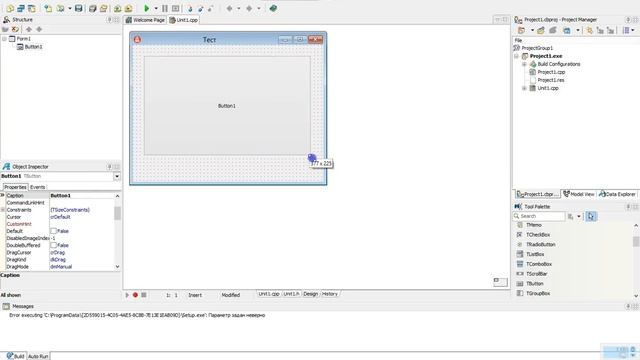Switch to the Unit1.cpp bottom view tab

269,294
